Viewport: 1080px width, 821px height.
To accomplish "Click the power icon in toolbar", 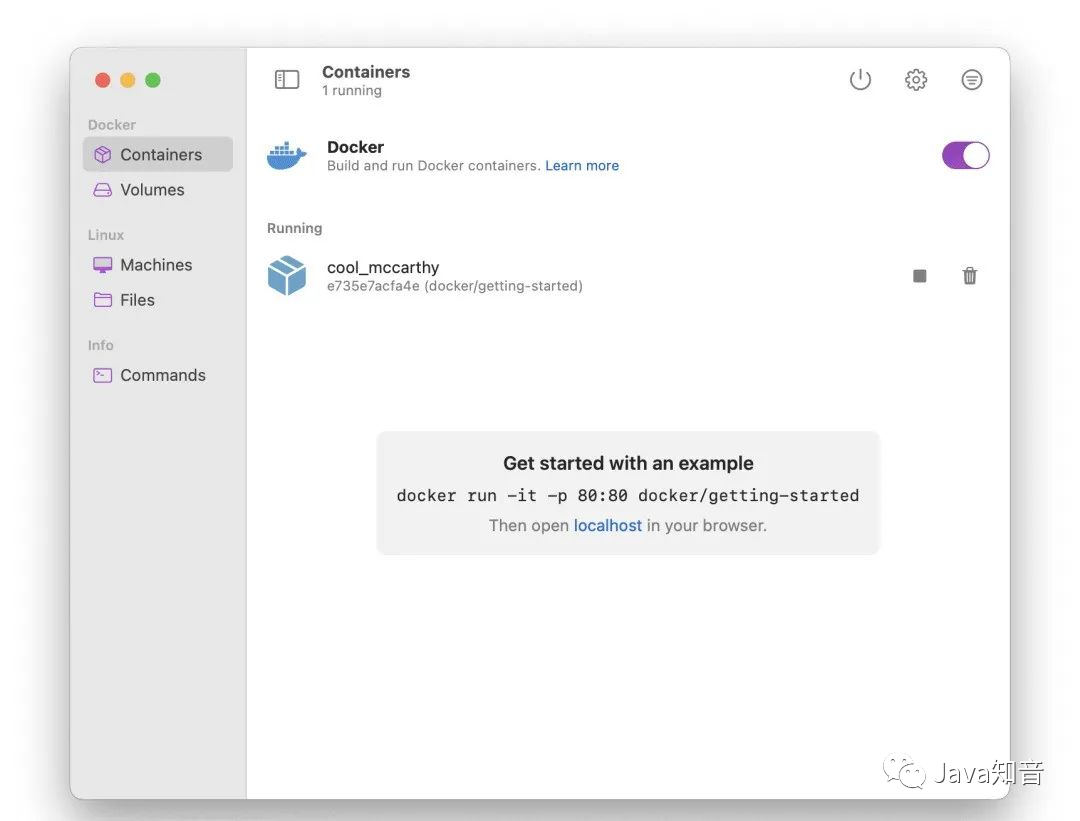I will (860, 80).
